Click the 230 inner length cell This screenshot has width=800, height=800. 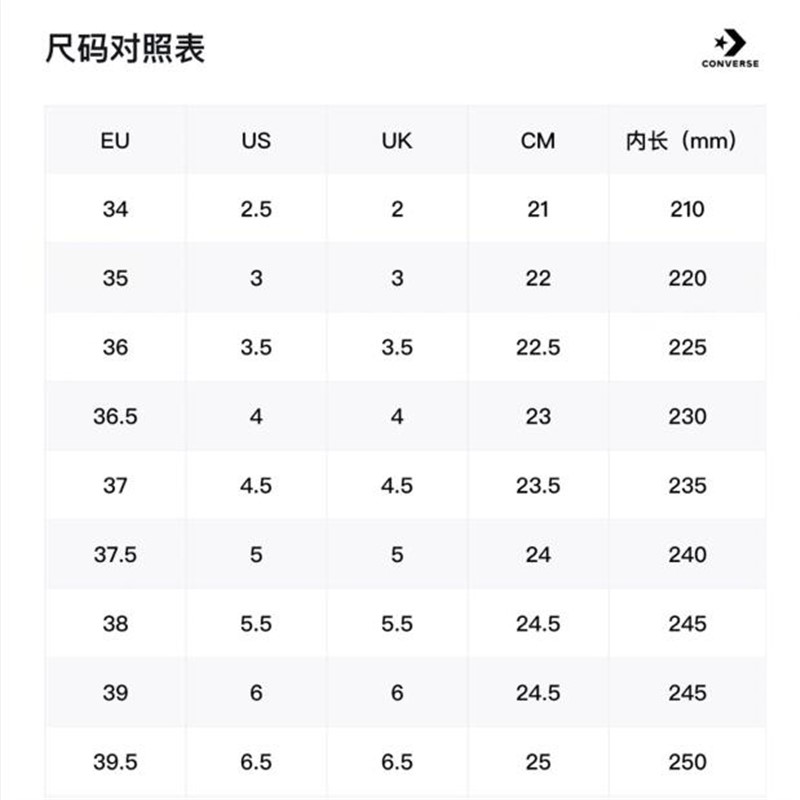[x=687, y=416]
